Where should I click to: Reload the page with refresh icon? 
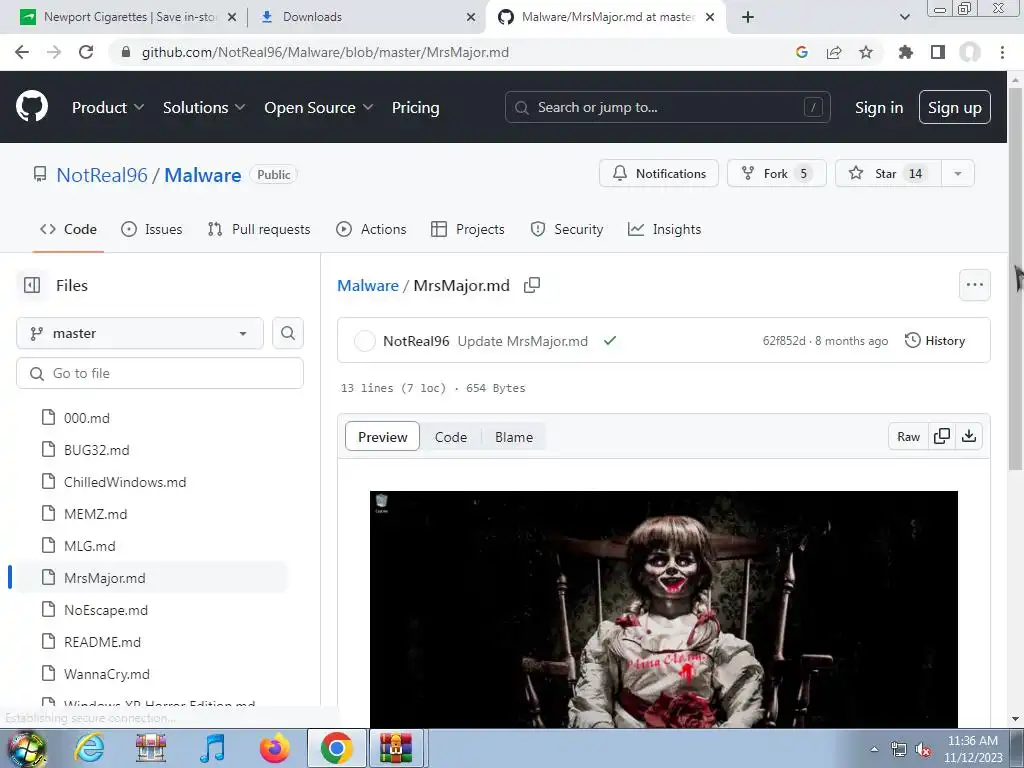coord(86,52)
